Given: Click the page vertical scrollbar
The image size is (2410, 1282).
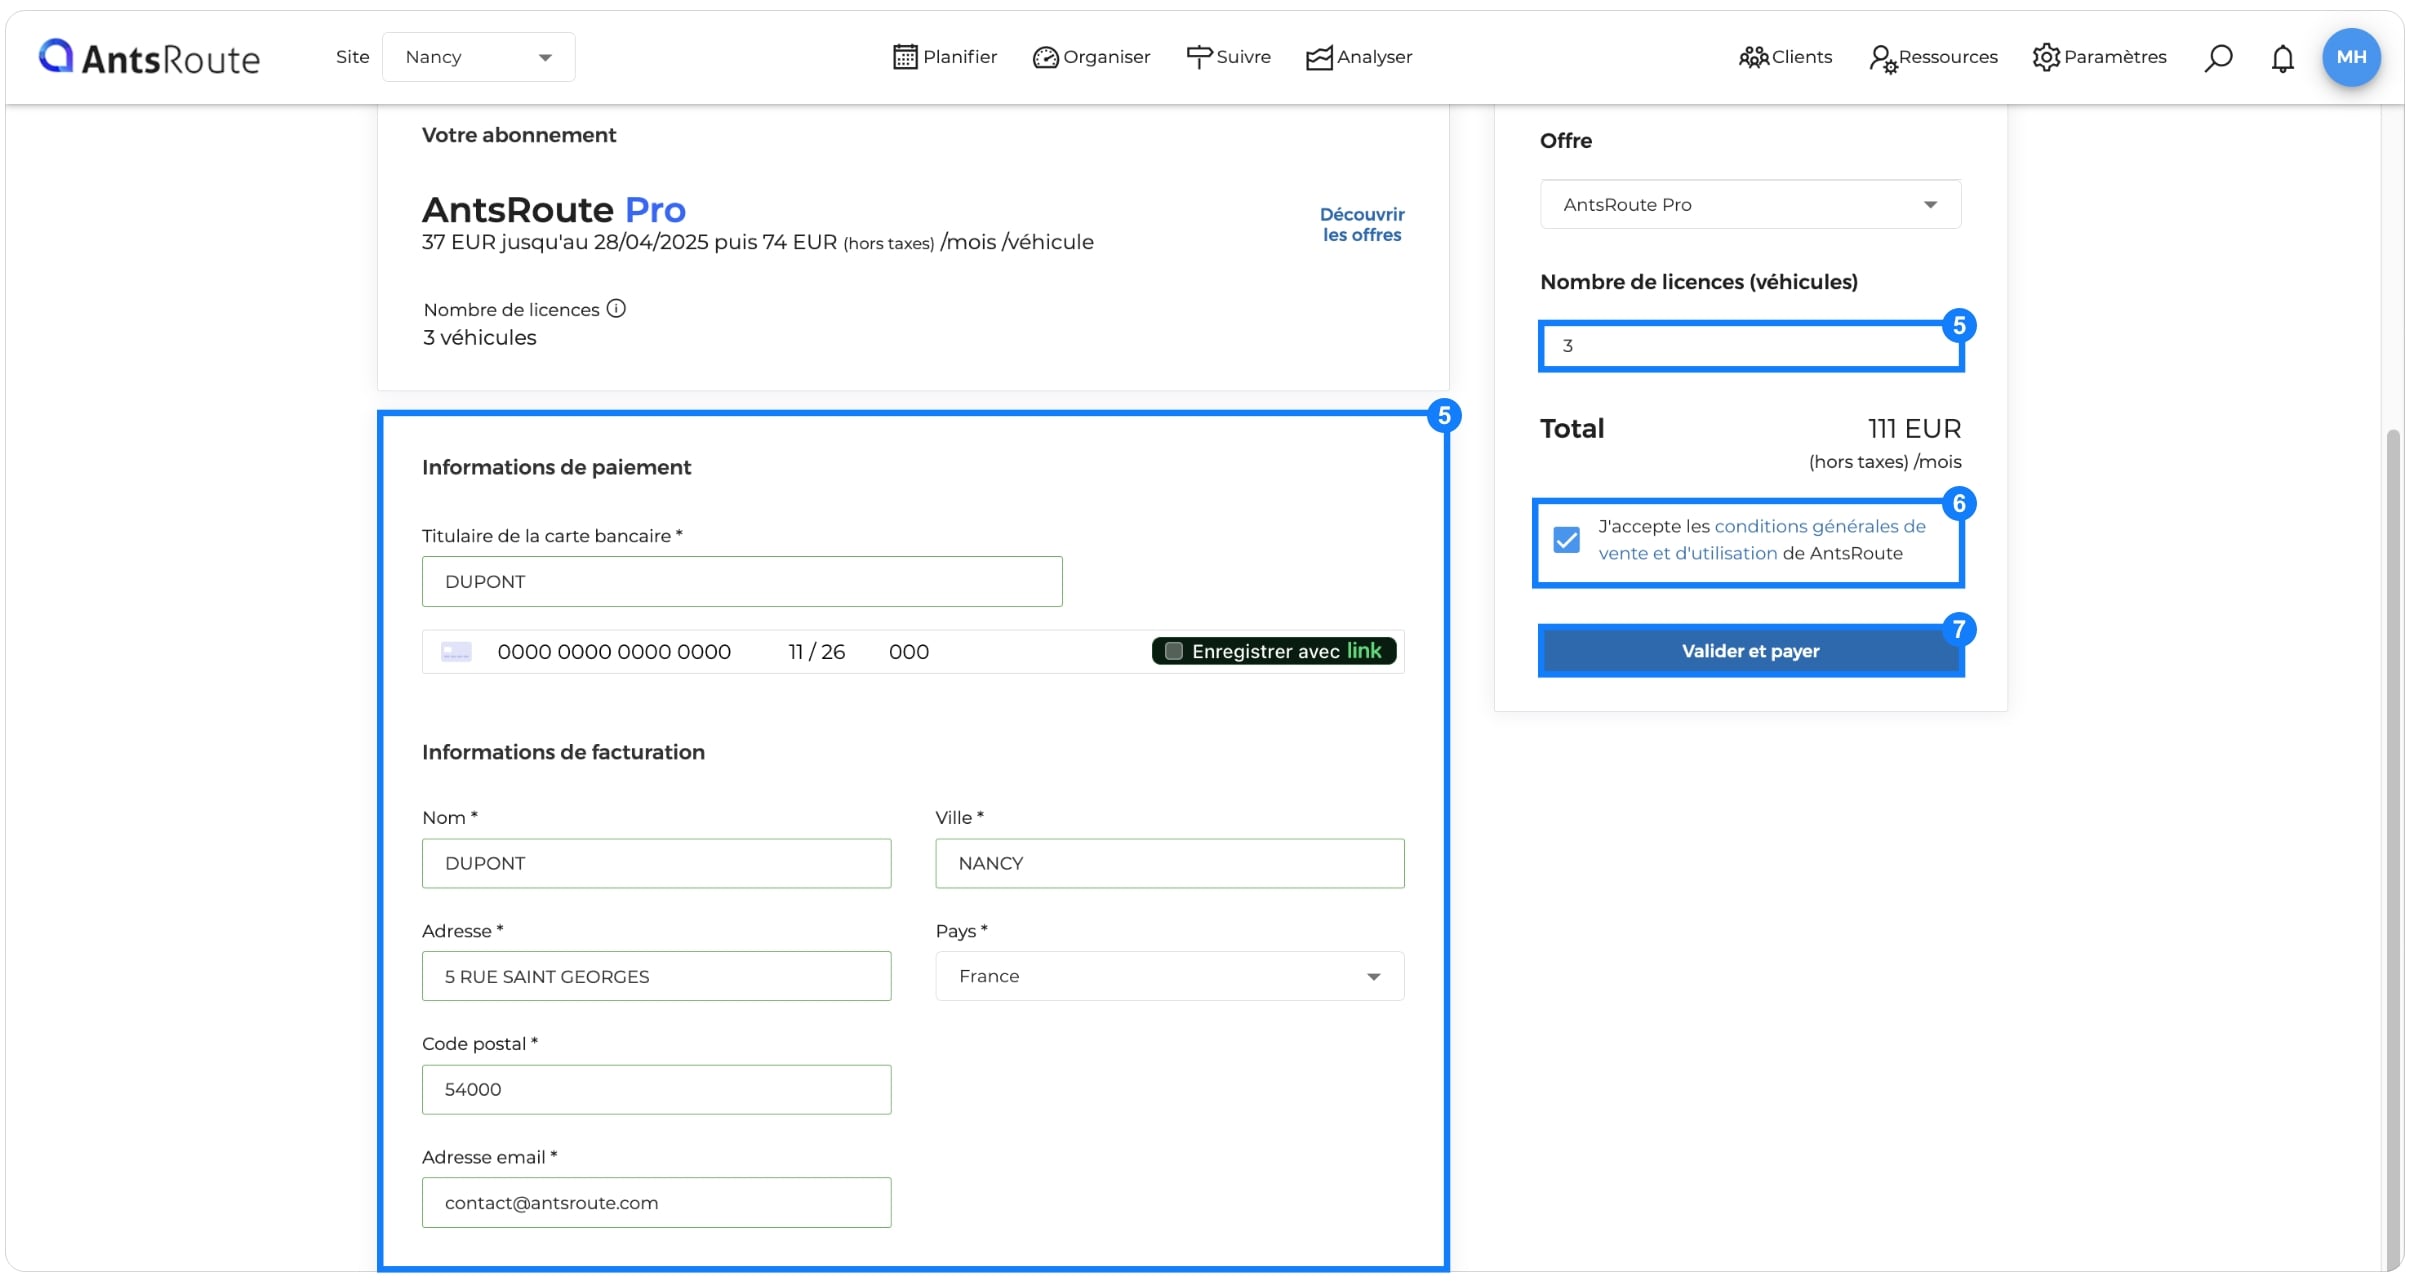Looking at the screenshot, I should pyautogui.click(x=2392, y=850).
